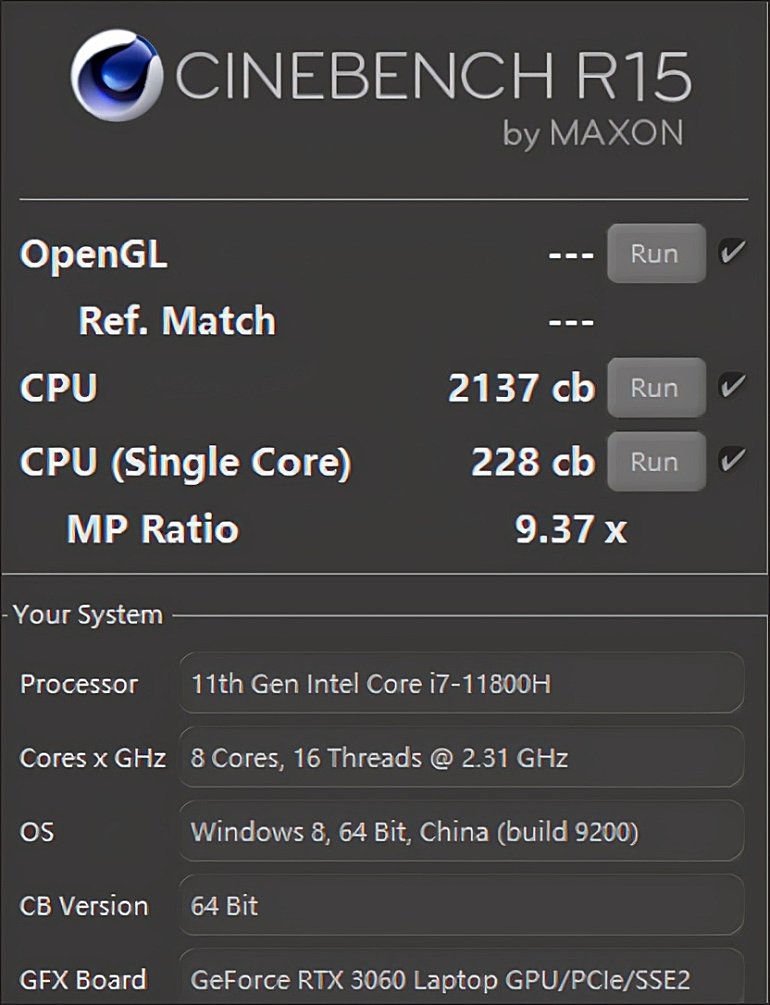770x1005 pixels.
Task: Click the 2137 cb CPU score
Action: [x=521, y=388]
